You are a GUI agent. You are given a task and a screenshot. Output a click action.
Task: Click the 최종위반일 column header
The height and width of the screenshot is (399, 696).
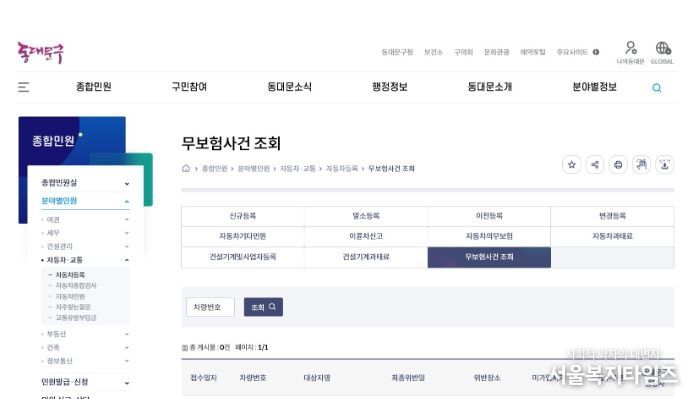pyautogui.click(x=408, y=378)
